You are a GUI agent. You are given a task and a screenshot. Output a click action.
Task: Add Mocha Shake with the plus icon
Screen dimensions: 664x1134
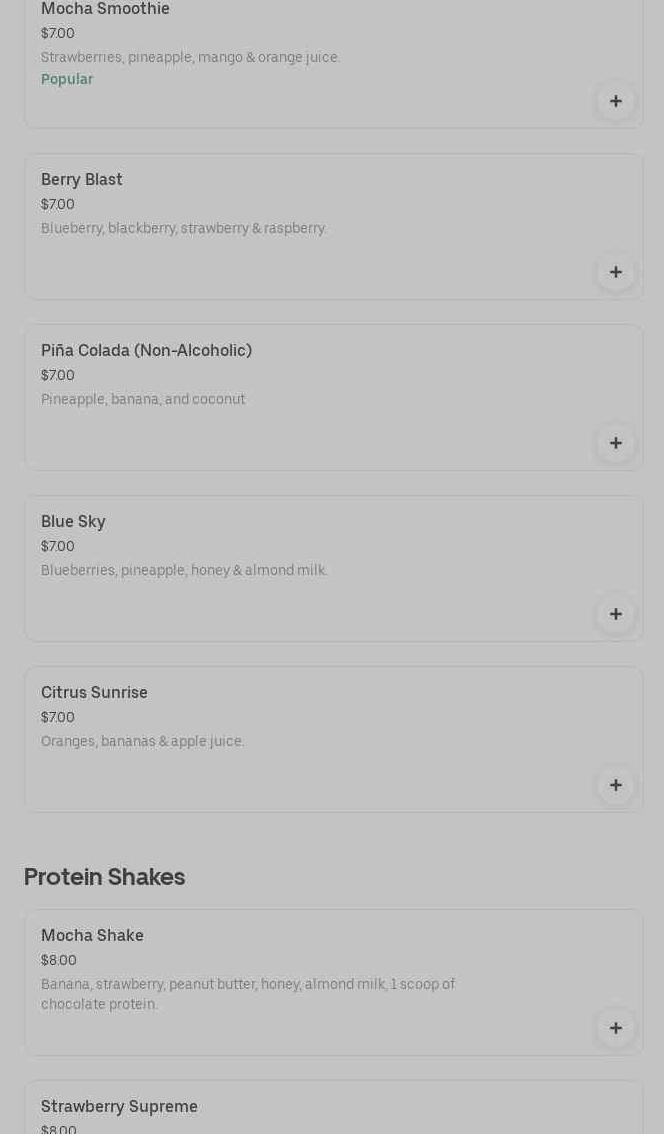click(616, 1028)
